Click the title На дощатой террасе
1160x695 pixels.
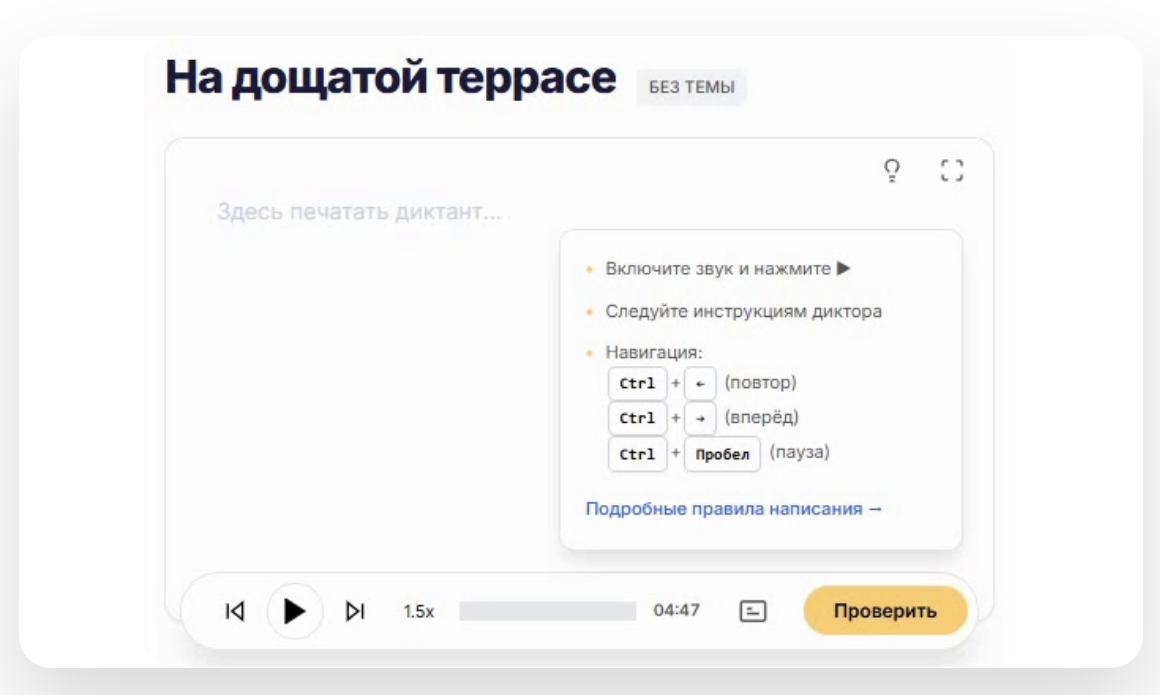click(x=390, y=78)
